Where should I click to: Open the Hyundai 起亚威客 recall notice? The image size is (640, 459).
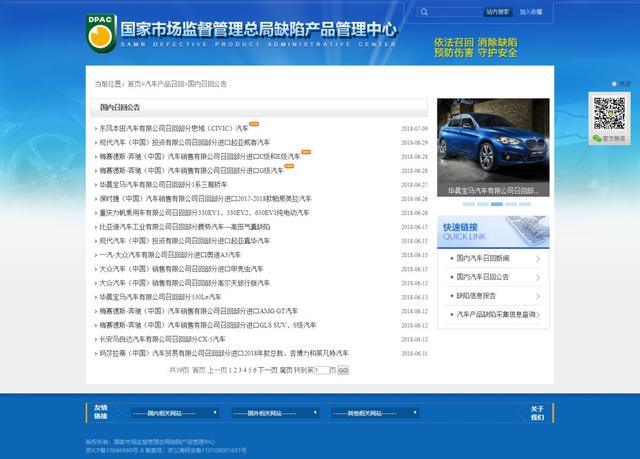tap(184, 142)
